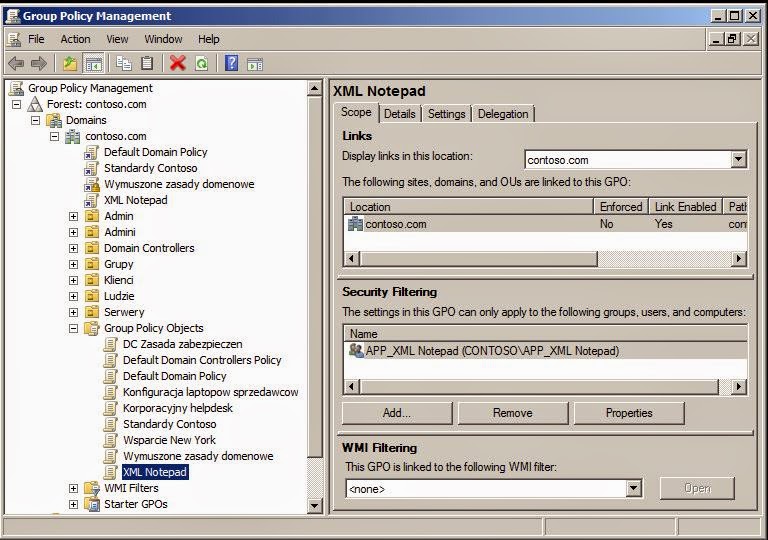Click the Security Filtering Properties button

[x=629, y=413]
